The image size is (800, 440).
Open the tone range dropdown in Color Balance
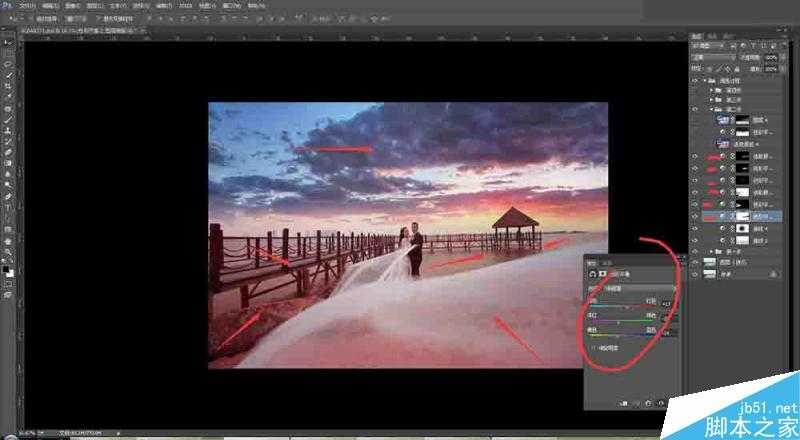tap(640, 288)
